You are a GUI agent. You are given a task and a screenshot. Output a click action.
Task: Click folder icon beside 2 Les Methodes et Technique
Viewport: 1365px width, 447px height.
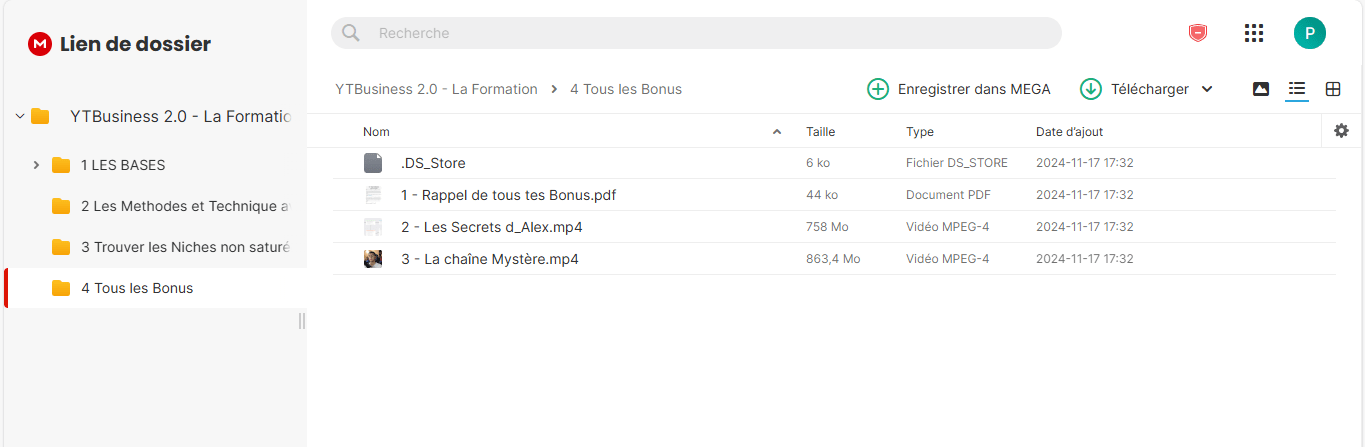[x=61, y=206]
